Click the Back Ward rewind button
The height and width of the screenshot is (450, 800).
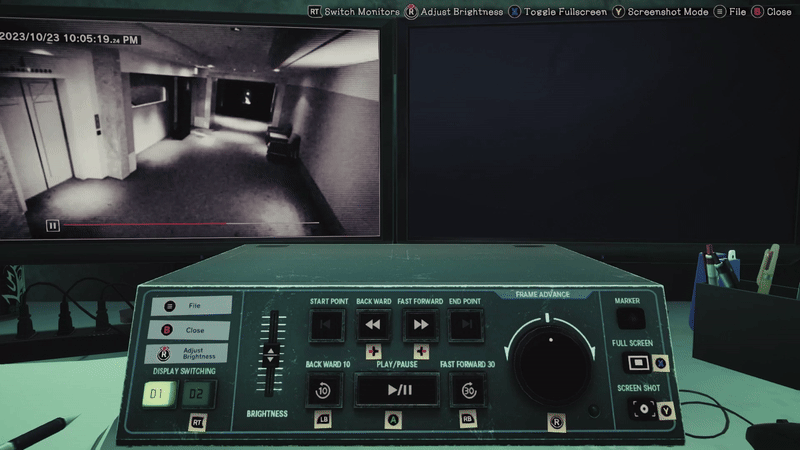coord(373,324)
